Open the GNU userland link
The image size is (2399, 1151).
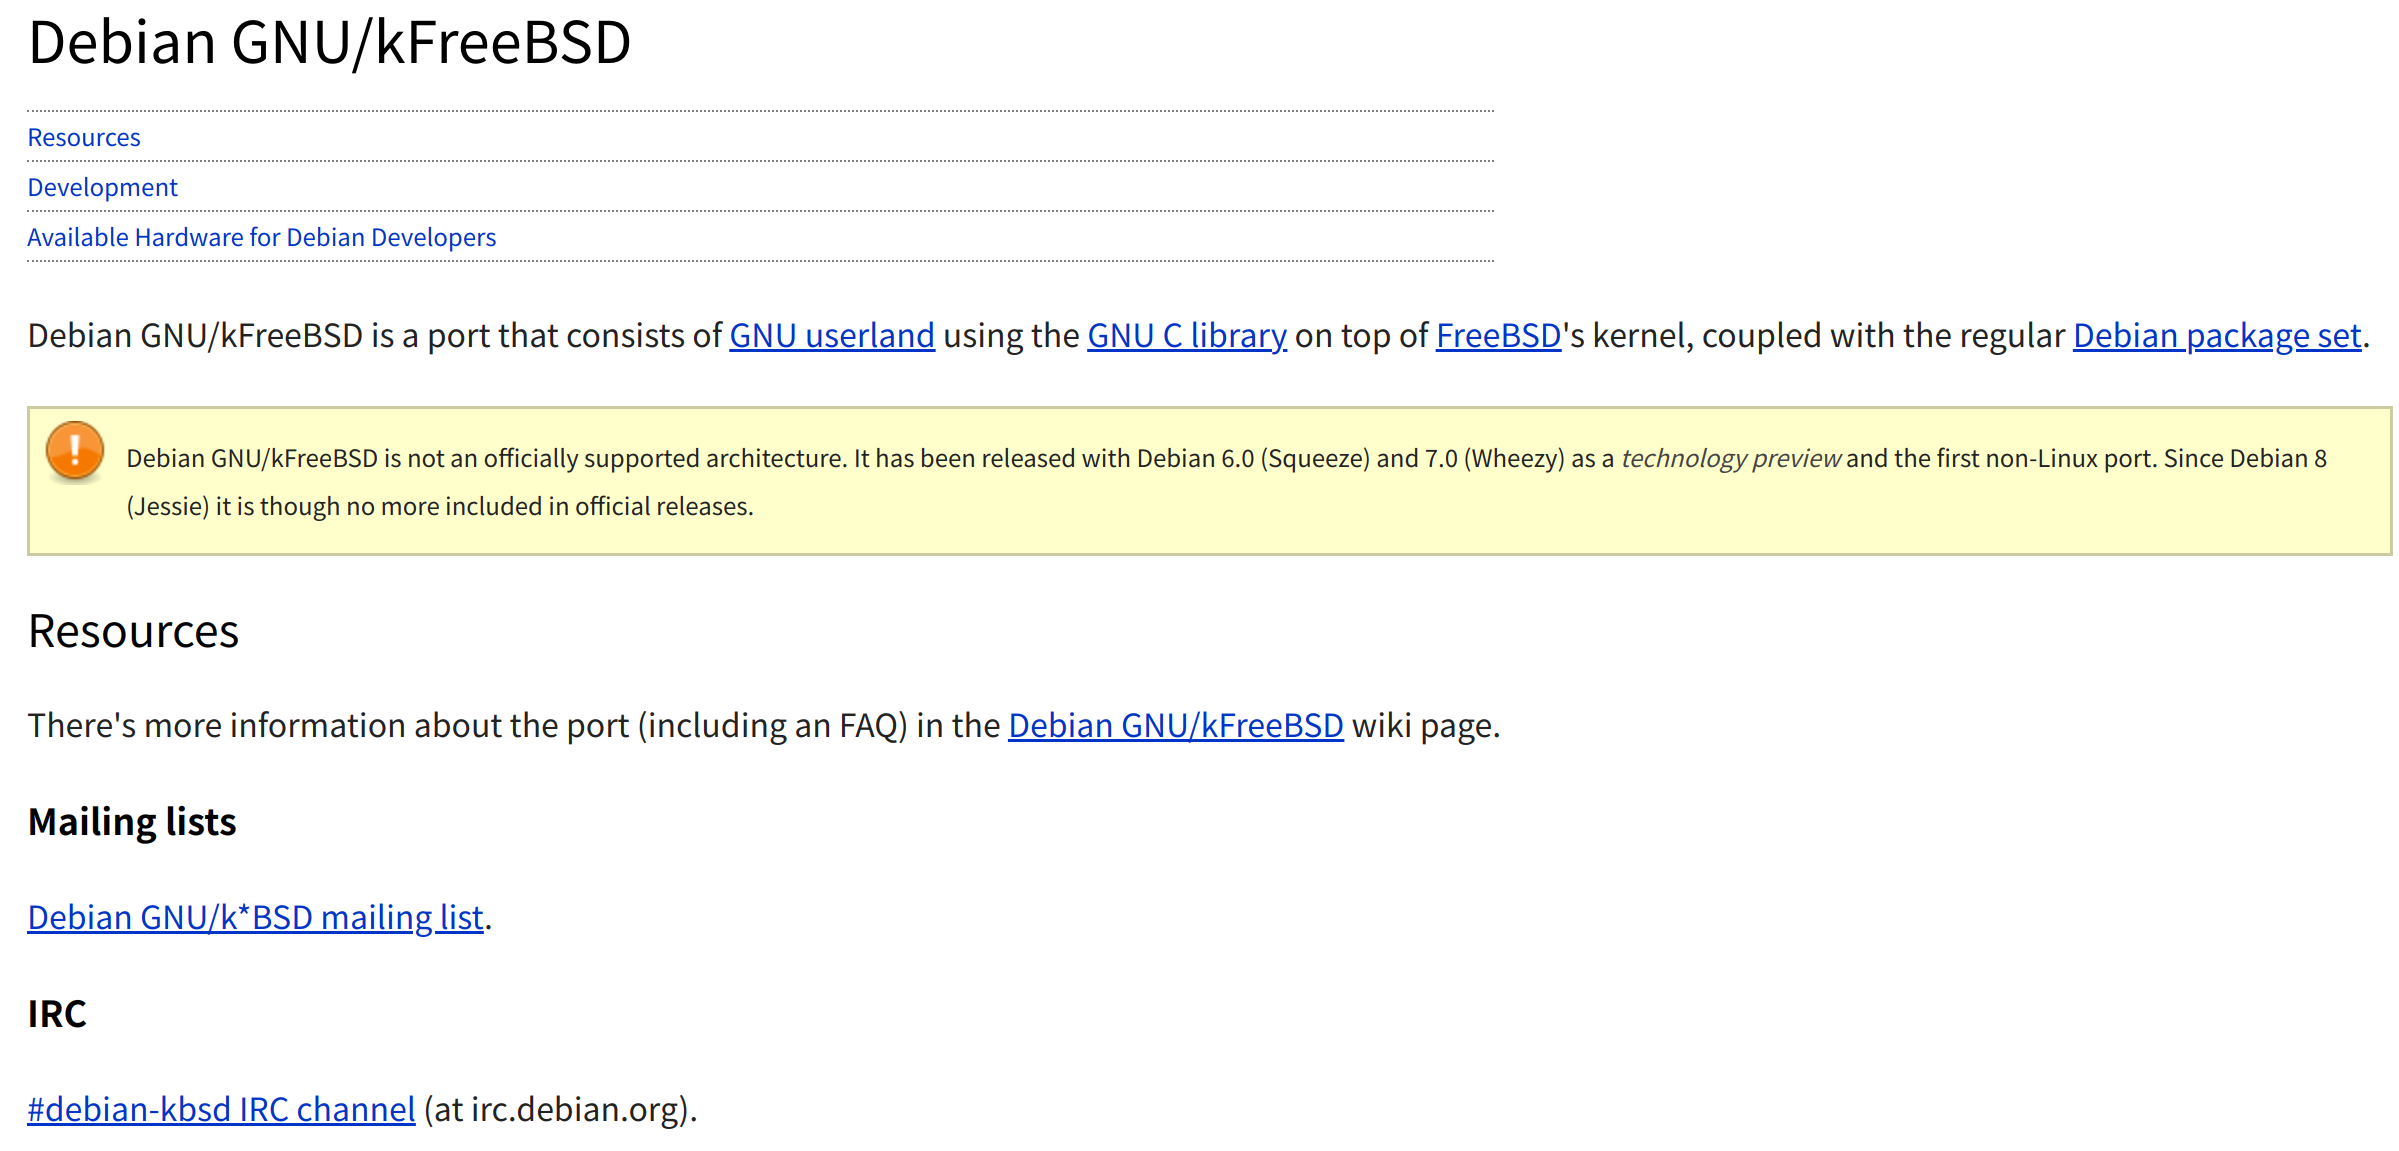831,335
